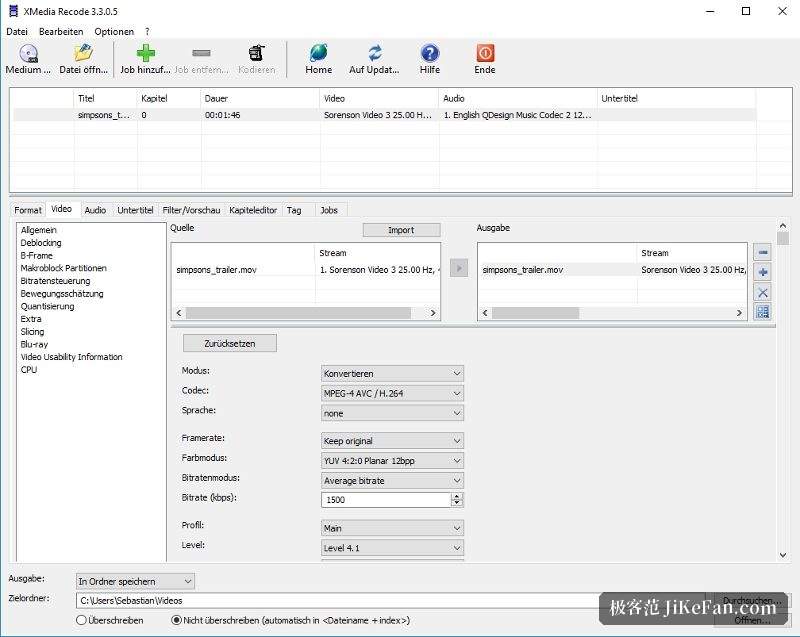Click scroll-down arrow of settings panel
Image resolution: width=800 pixels, height=637 pixels.
tap(783, 555)
